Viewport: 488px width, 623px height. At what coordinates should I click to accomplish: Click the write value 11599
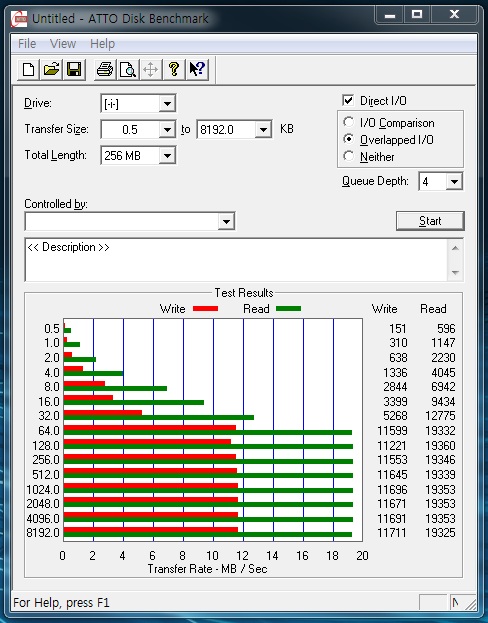[x=392, y=431]
